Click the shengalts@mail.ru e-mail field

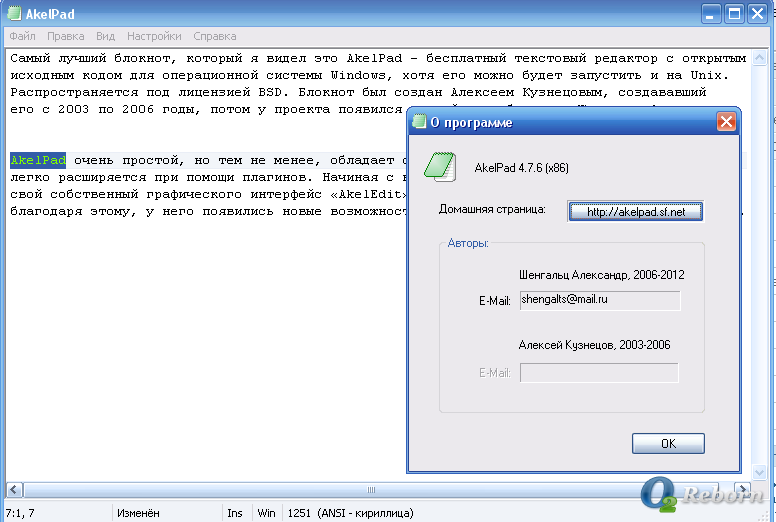tap(600, 300)
